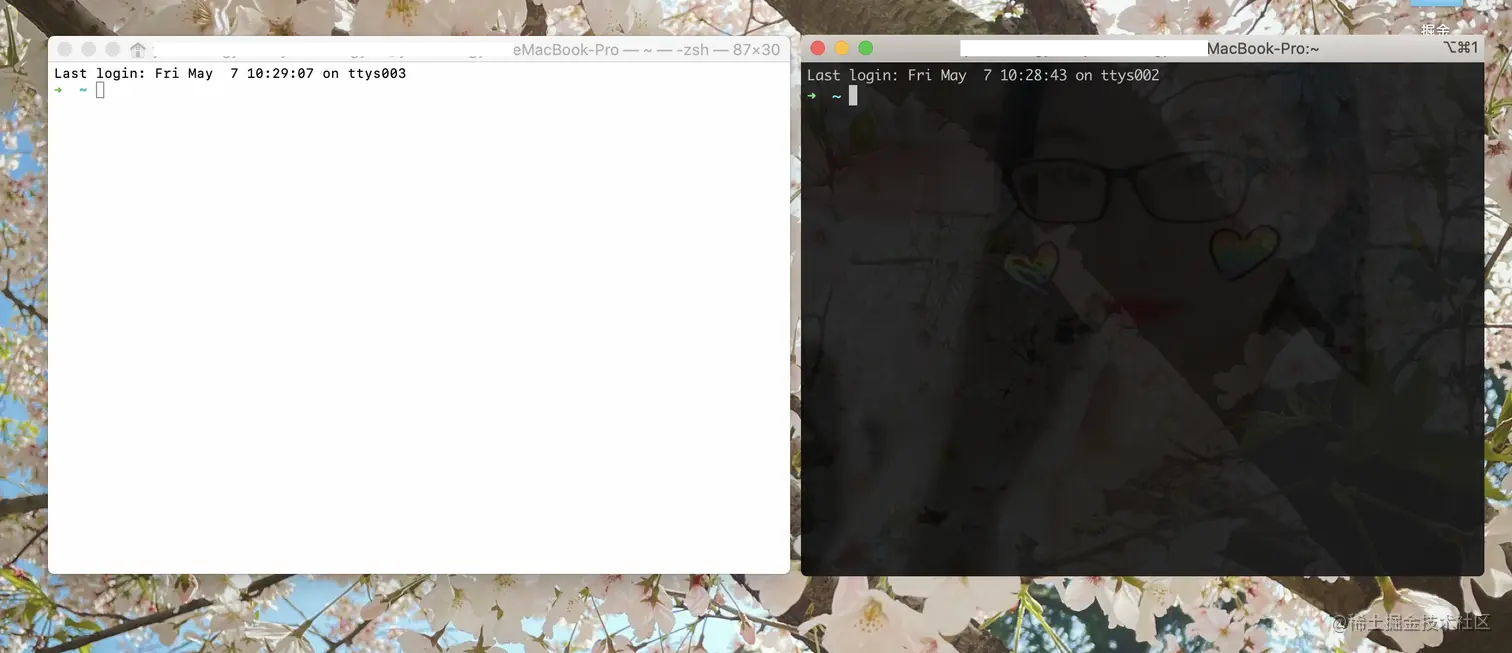Image resolution: width=1512 pixels, height=653 pixels.
Task: Click the cursor at the white terminal prompt
Action: [x=100, y=91]
